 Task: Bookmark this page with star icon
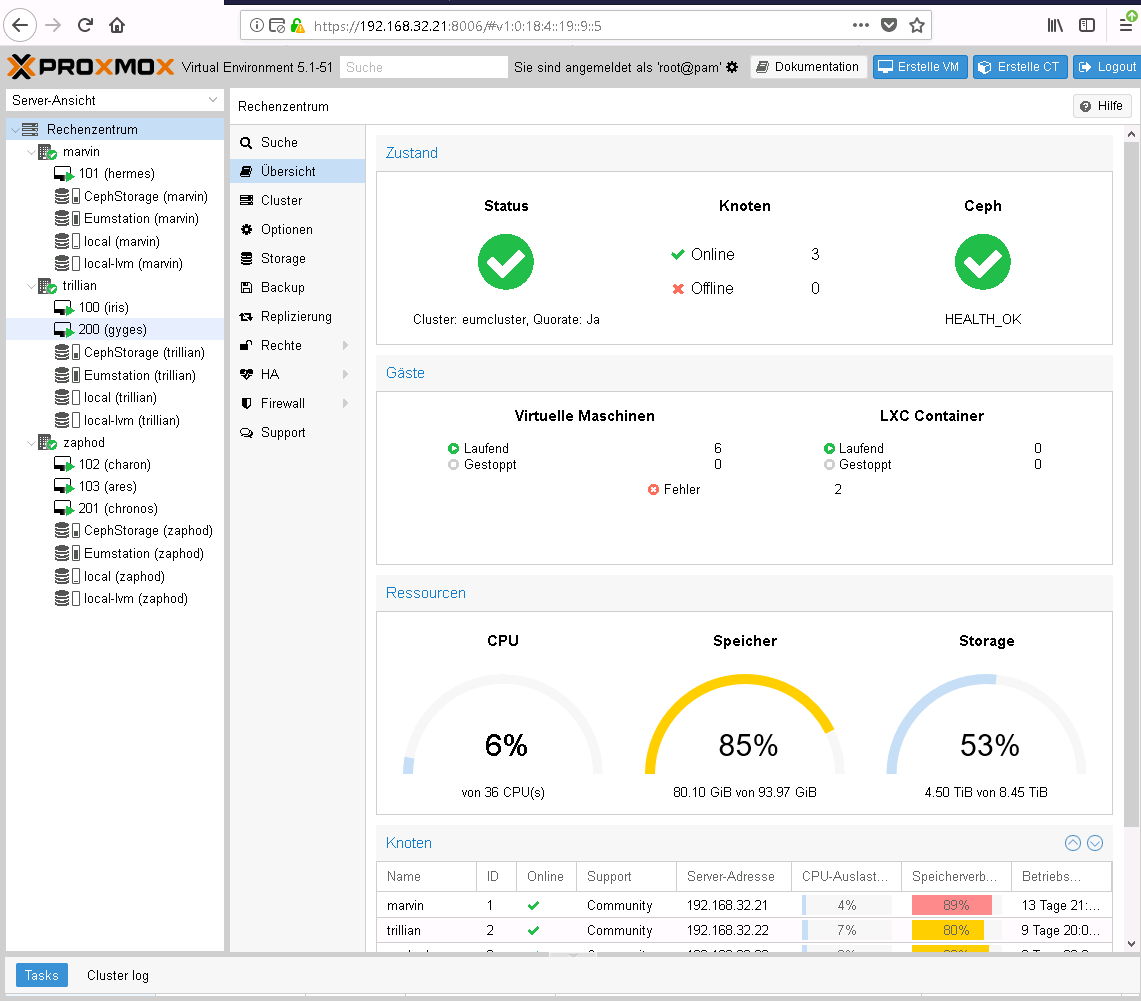(917, 25)
